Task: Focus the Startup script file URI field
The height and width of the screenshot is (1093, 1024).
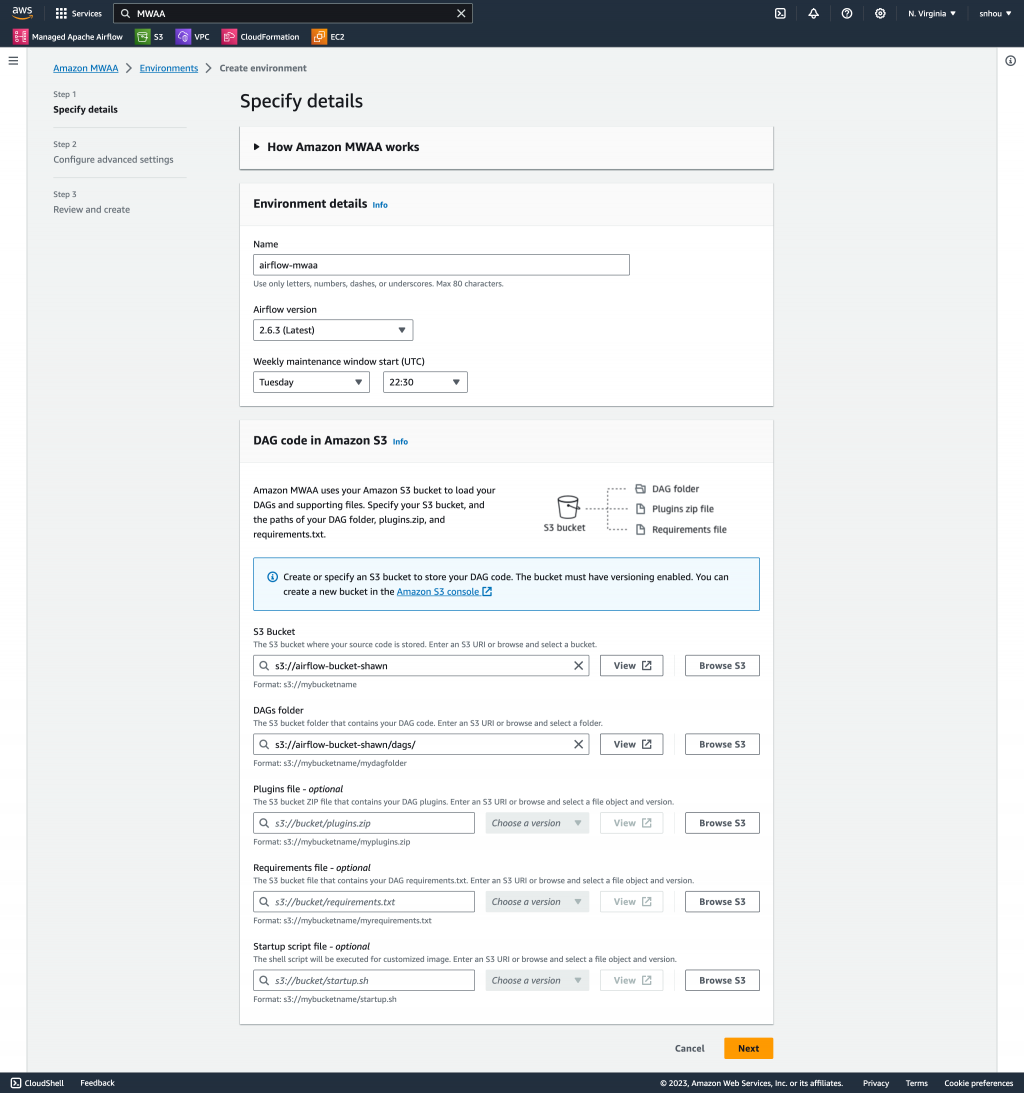Action: pos(364,981)
